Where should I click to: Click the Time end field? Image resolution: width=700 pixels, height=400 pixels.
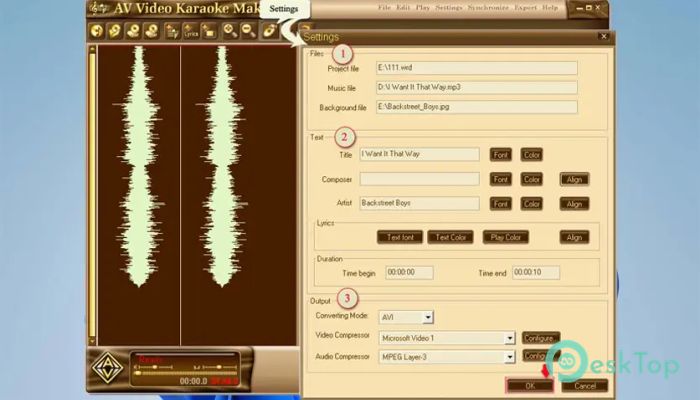point(535,272)
